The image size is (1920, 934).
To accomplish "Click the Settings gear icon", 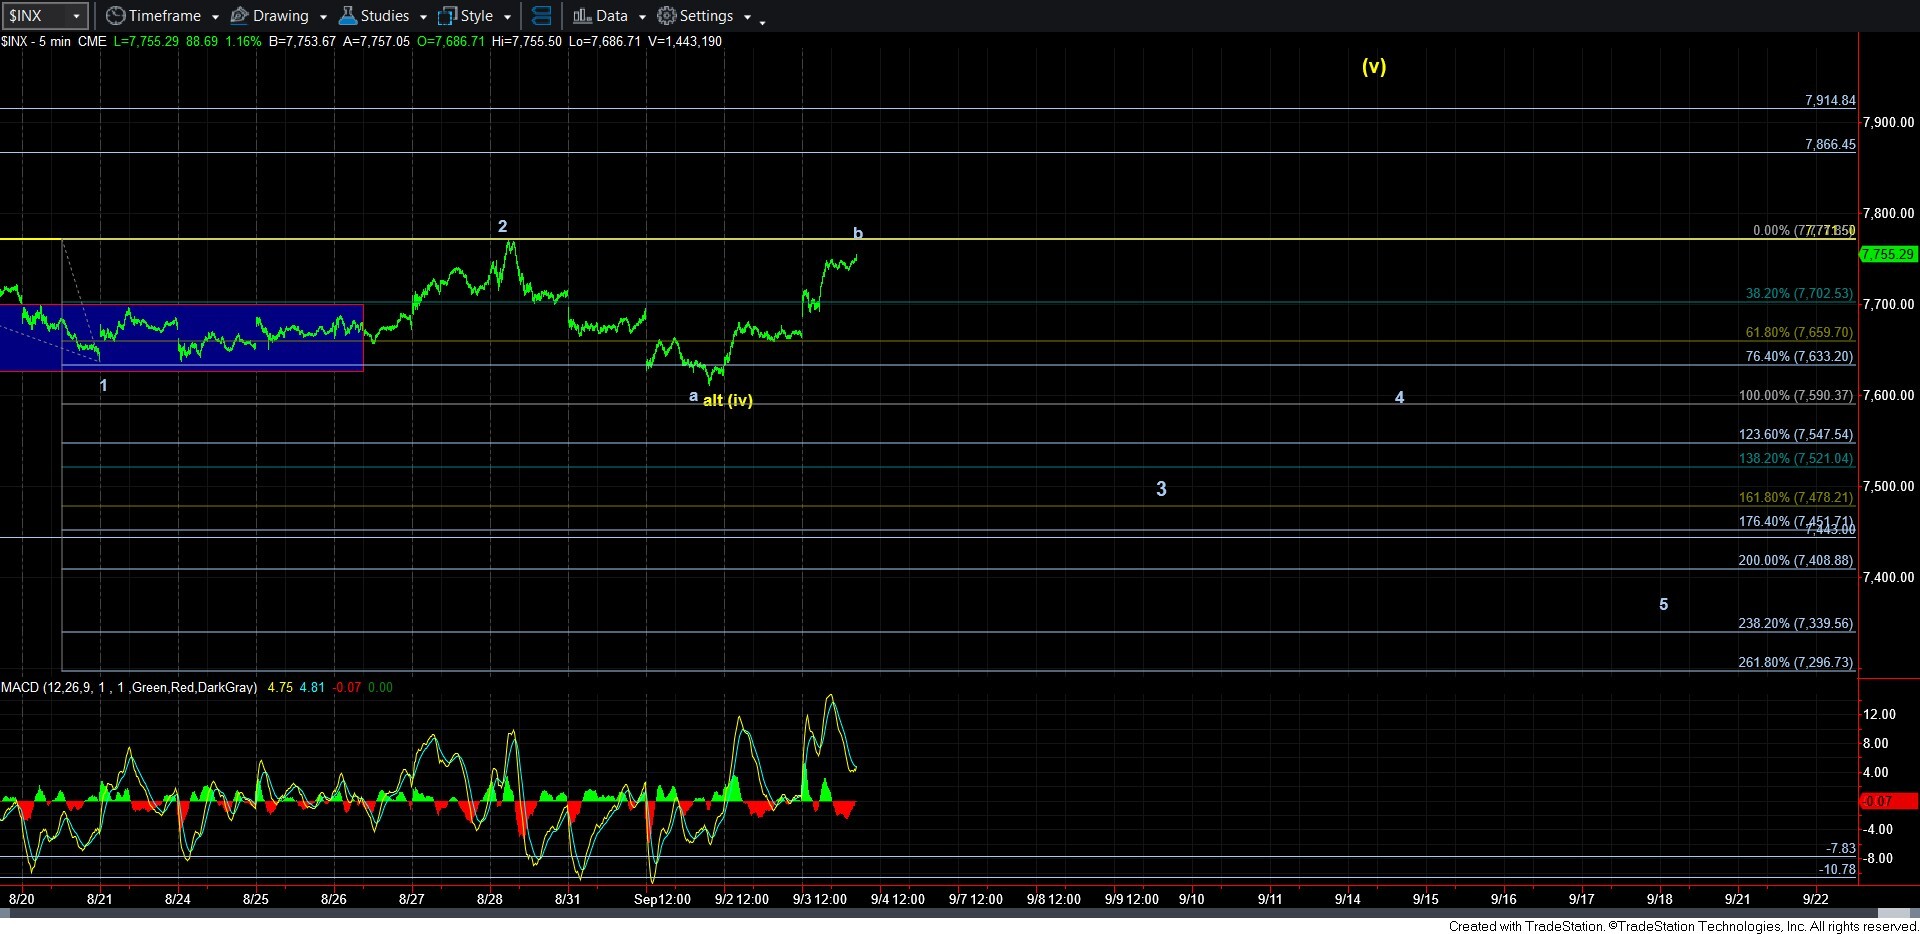I will pyautogui.click(x=666, y=16).
